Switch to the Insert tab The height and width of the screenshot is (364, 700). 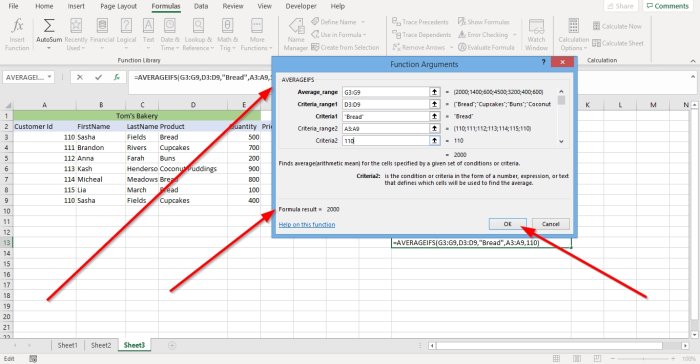tap(76, 6)
